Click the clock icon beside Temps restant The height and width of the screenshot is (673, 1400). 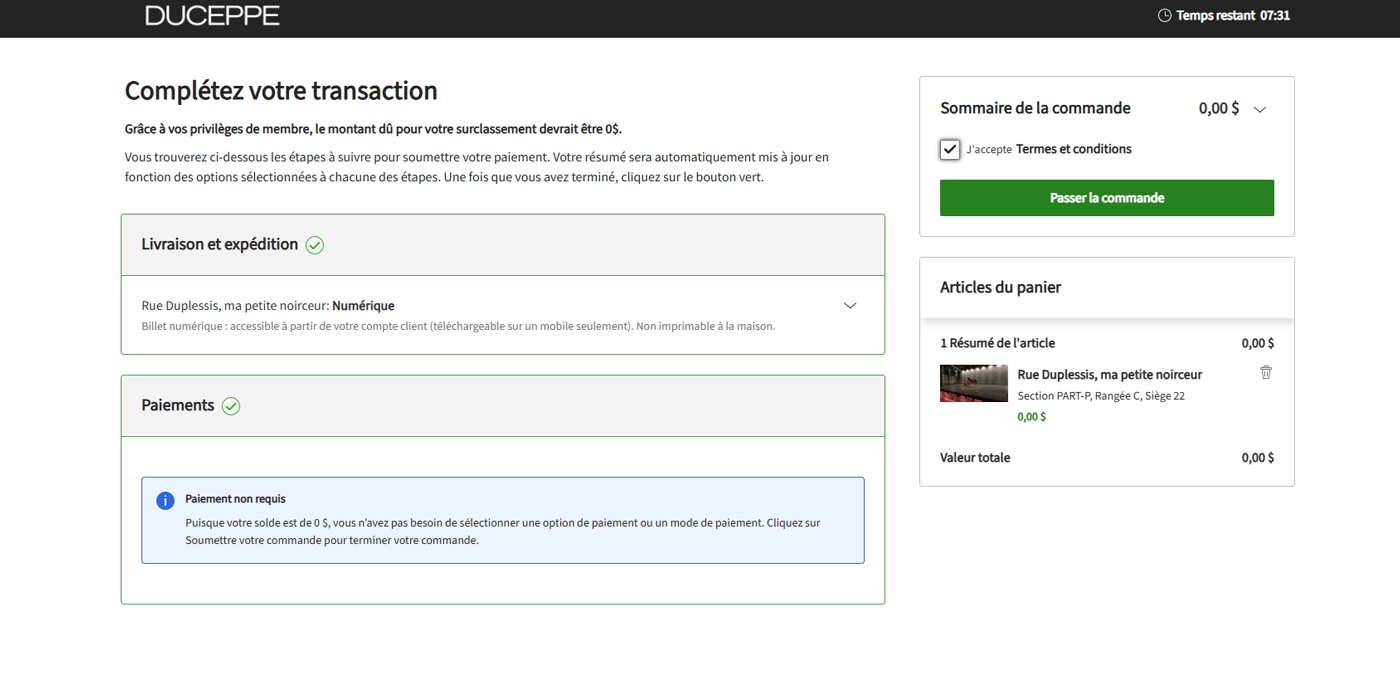click(1164, 15)
